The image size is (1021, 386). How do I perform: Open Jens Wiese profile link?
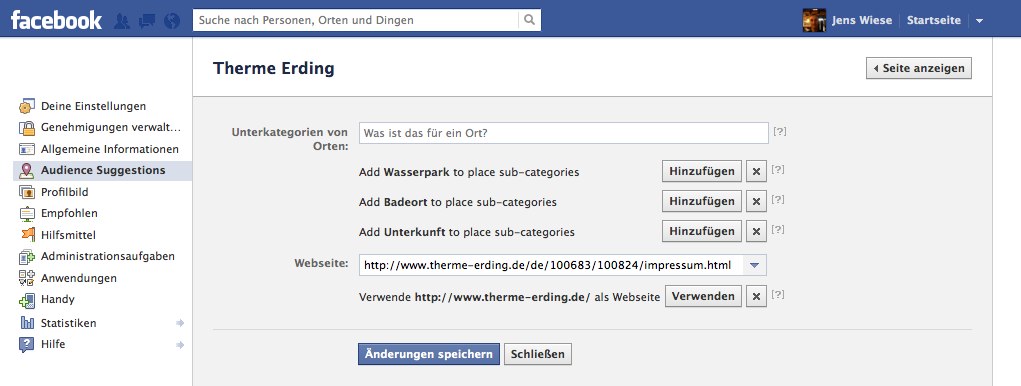point(862,20)
